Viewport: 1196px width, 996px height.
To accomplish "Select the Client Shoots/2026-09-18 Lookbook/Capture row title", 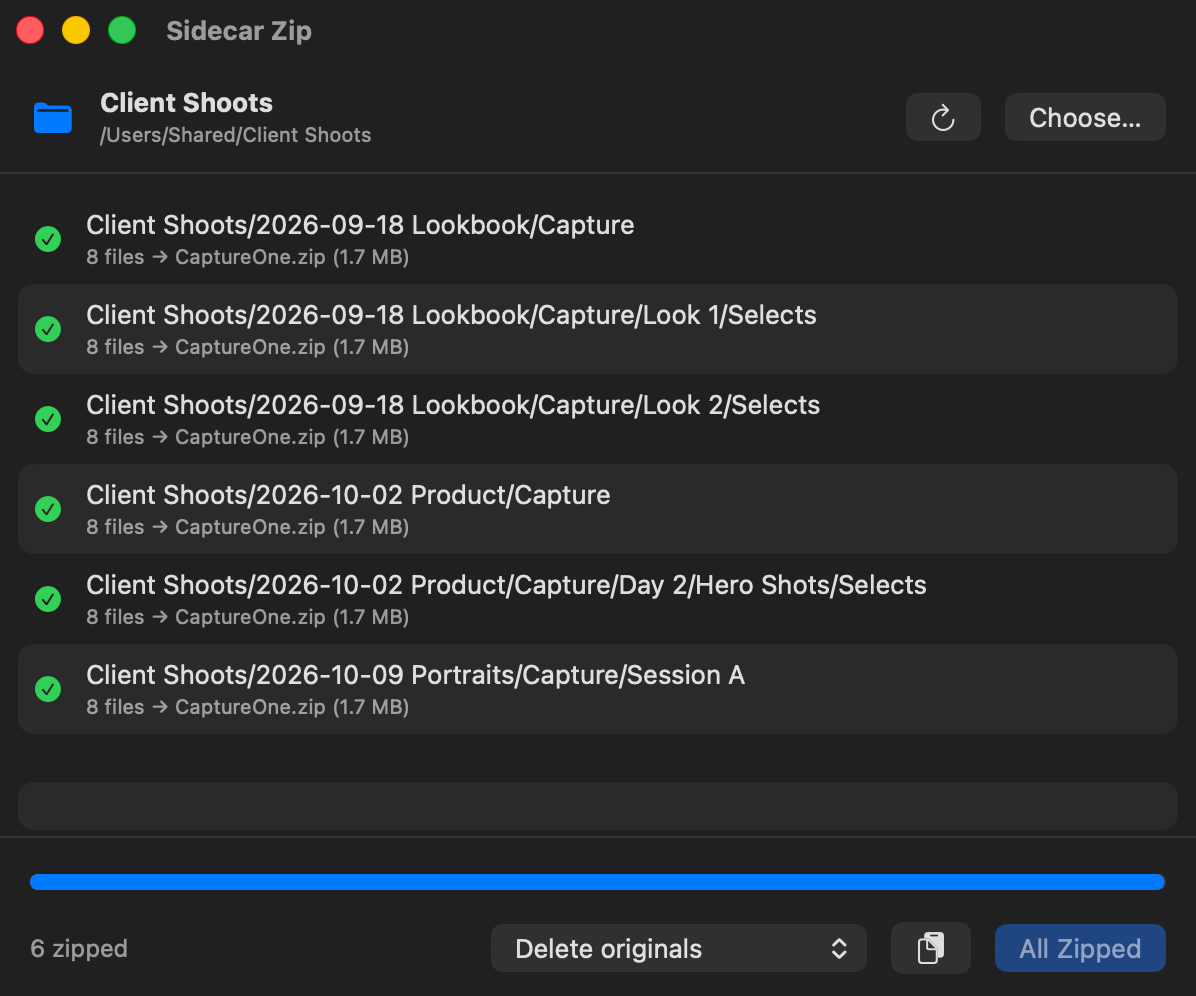I will coord(360,225).
